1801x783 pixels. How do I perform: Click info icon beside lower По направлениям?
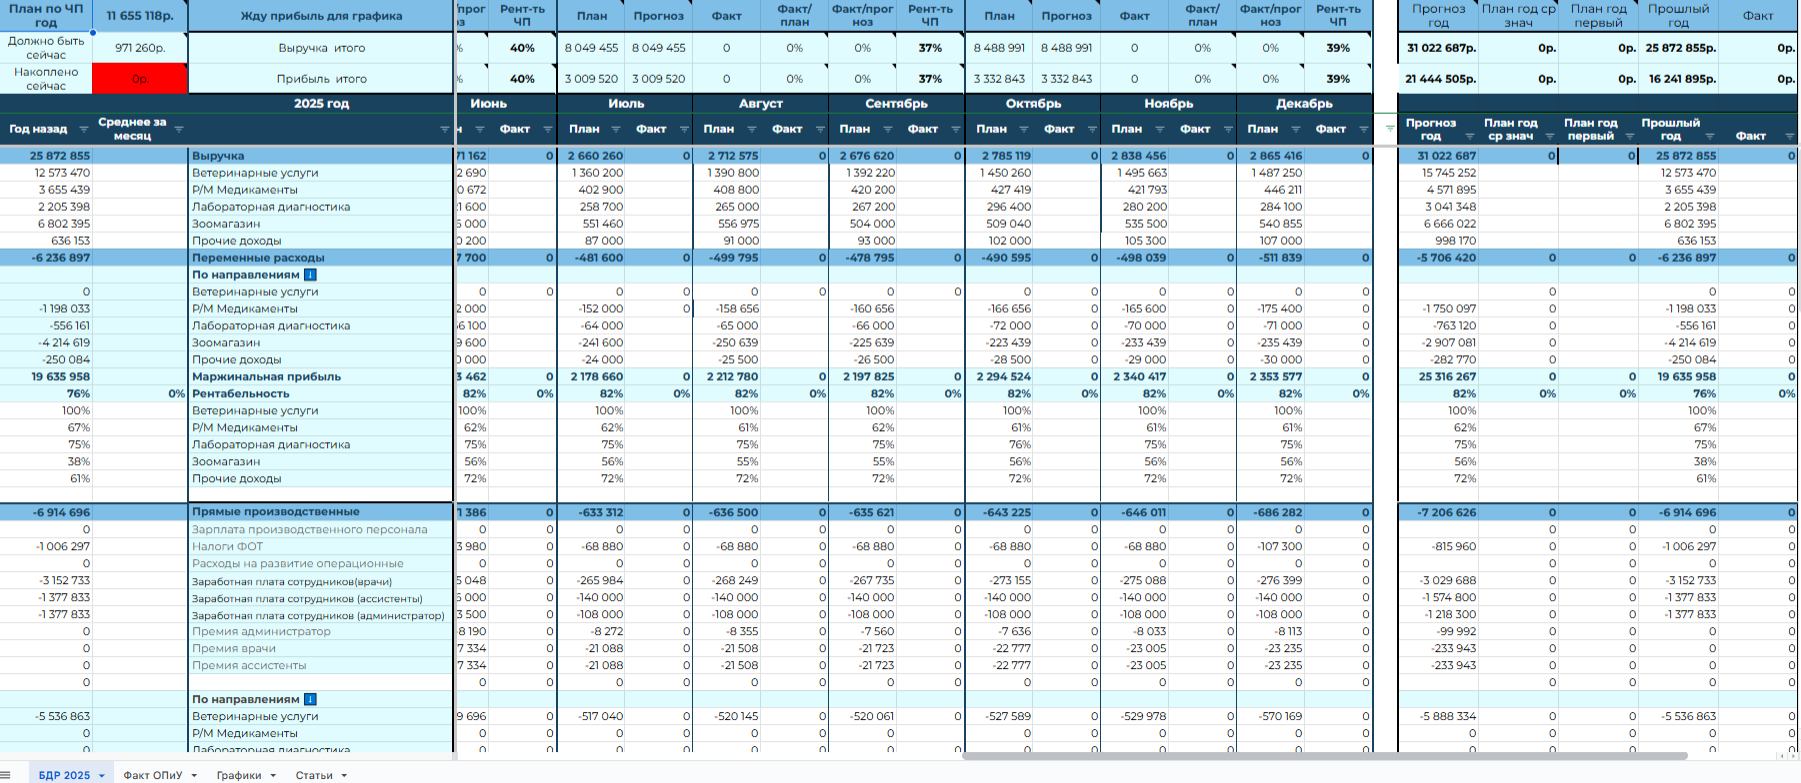pyautogui.click(x=310, y=700)
